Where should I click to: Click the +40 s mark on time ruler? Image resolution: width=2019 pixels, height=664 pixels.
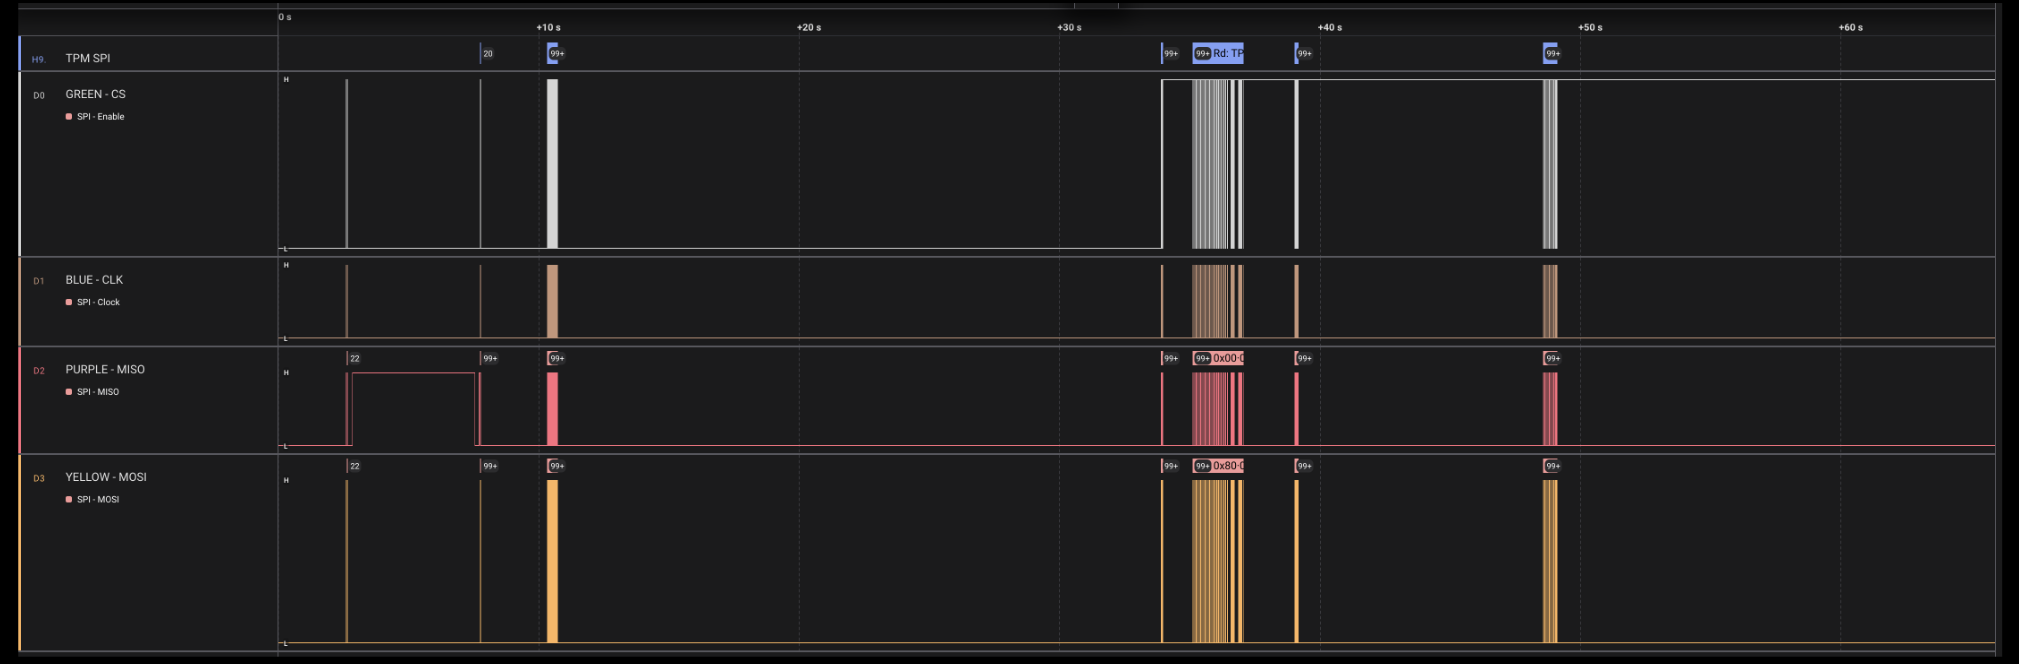click(x=1329, y=27)
